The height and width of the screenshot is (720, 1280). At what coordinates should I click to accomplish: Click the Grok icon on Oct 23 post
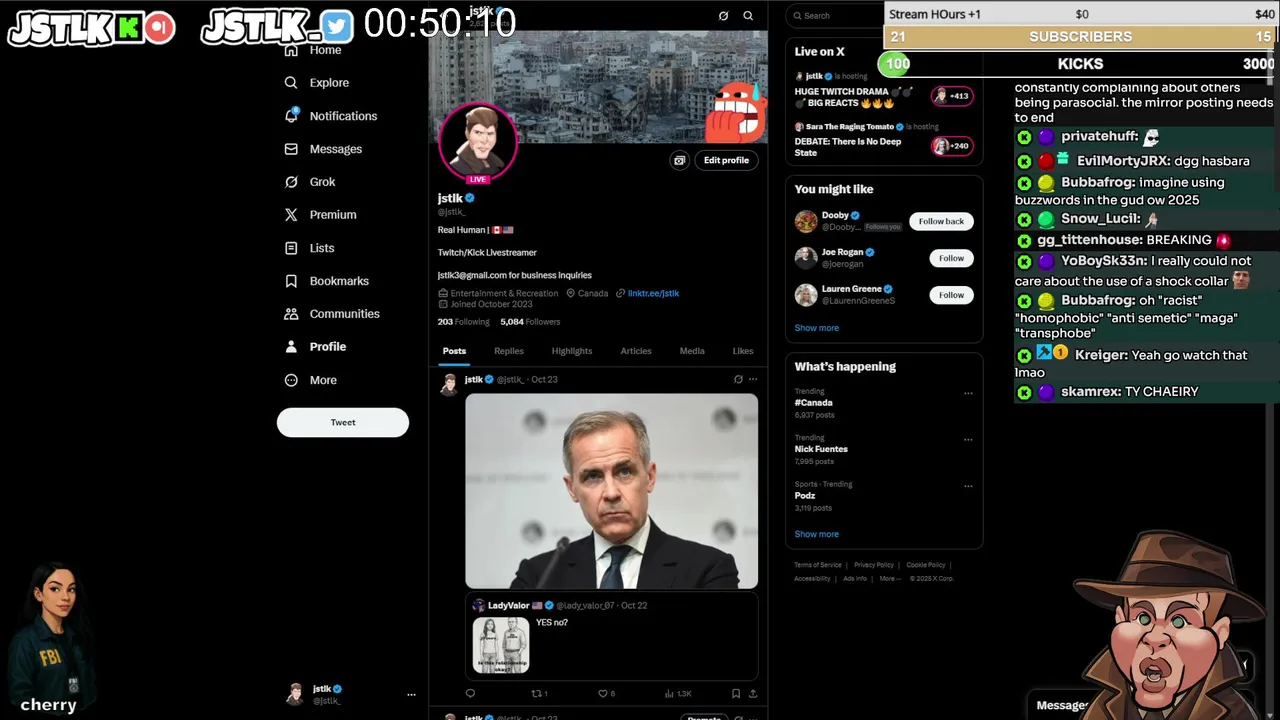738,379
